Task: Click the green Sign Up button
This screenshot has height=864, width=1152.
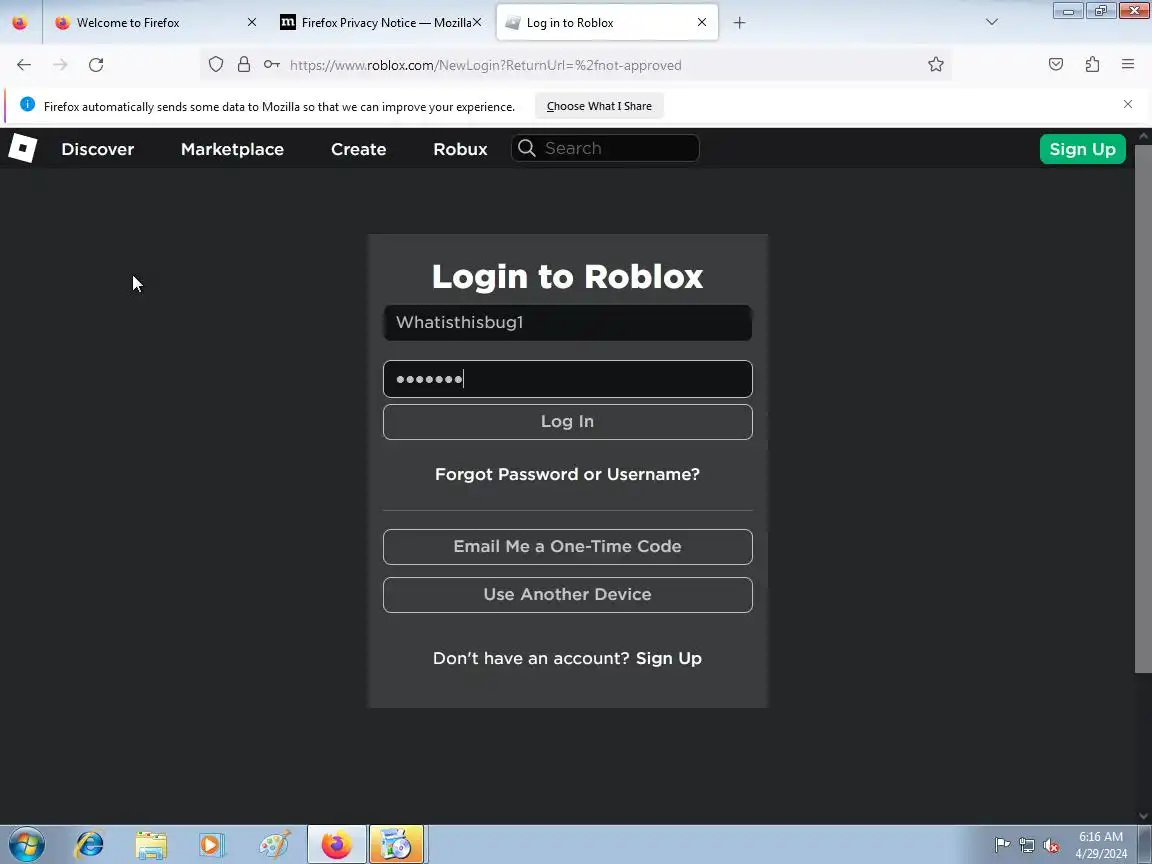Action: point(1082,149)
